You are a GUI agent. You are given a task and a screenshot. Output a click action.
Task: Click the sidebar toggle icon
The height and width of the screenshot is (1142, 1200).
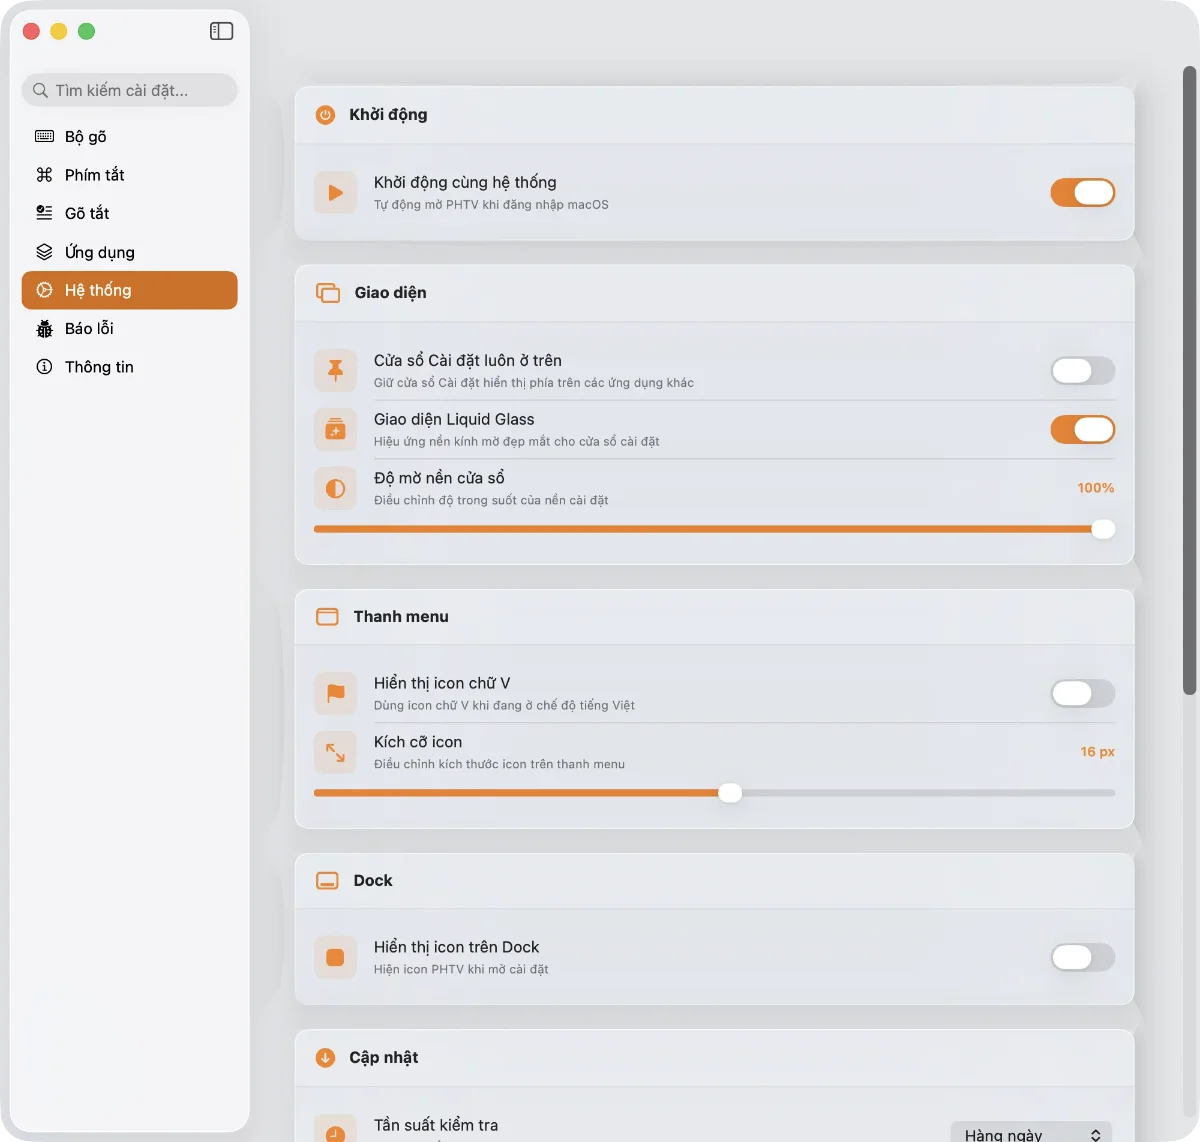pos(221,31)
